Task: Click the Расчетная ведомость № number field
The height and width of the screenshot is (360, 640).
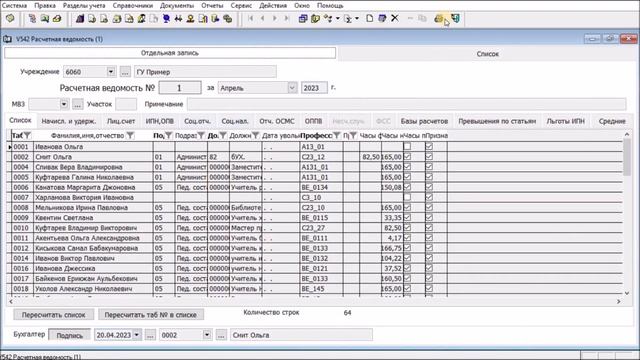Action: point(180,88)
